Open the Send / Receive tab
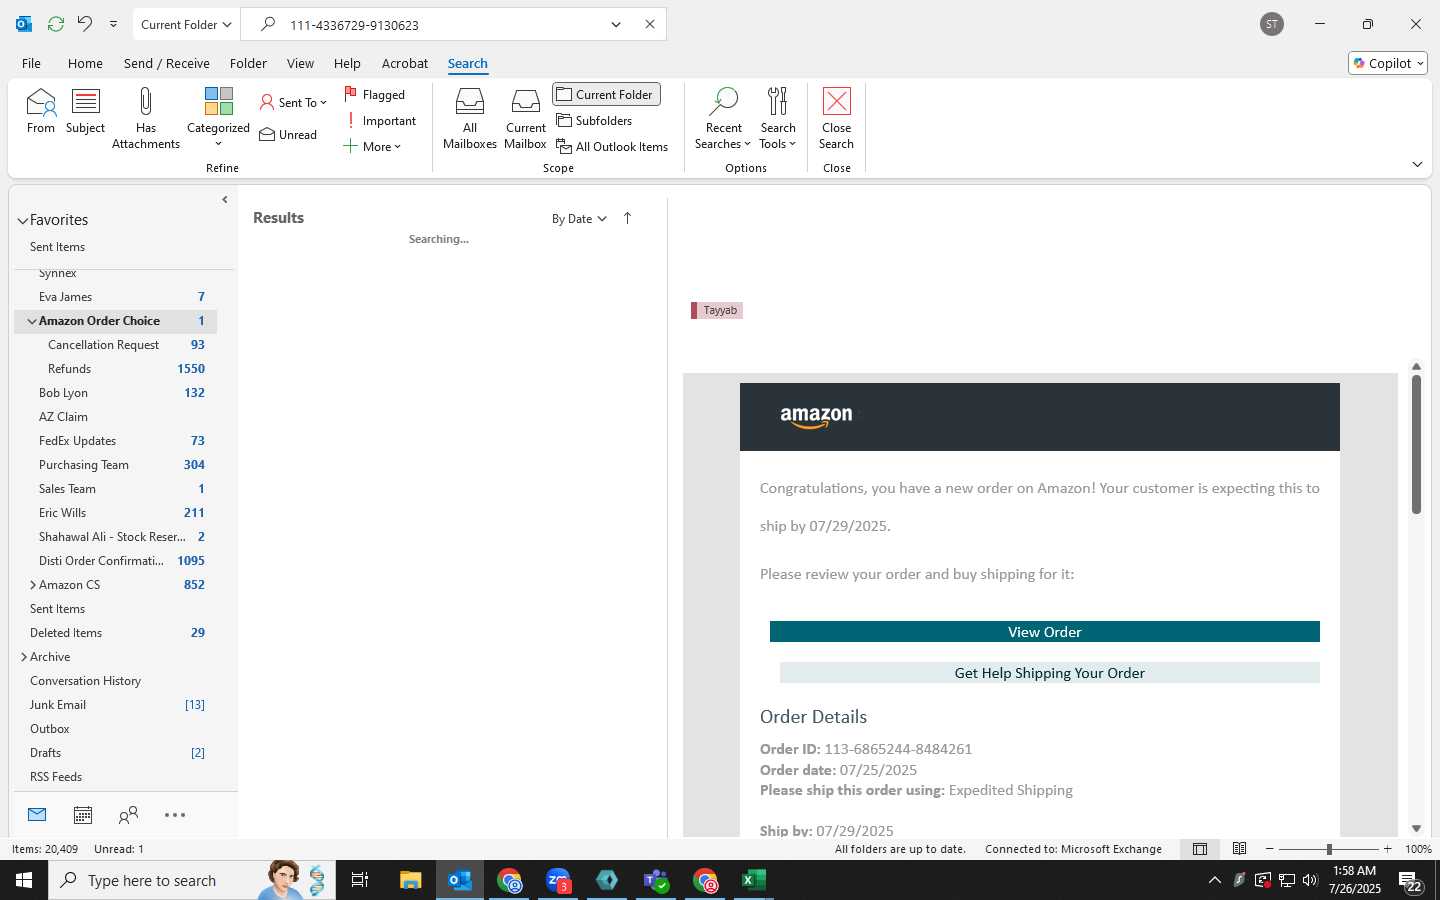This screenshot has height=900, width=1440. coord(167,63)
